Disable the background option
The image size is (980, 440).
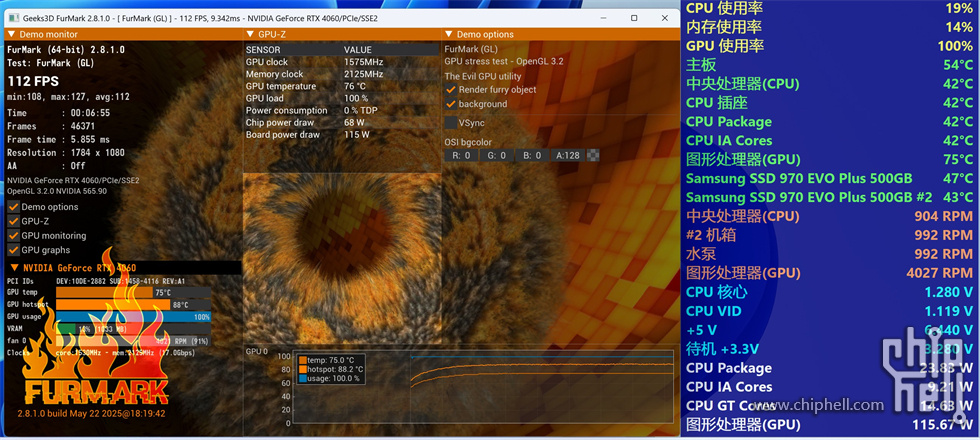coord(451,104)
